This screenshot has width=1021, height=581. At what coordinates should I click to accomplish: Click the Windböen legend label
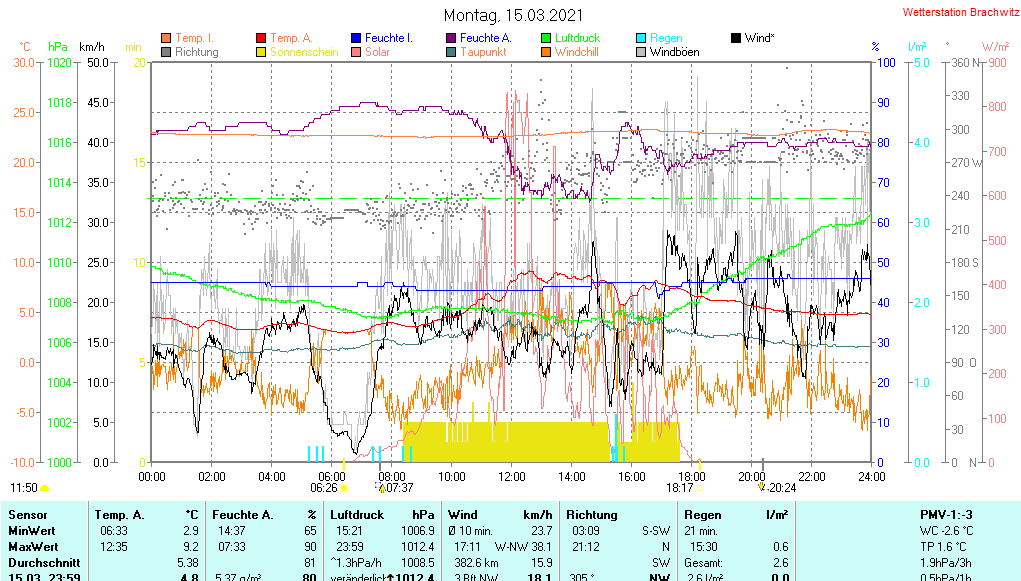click(674, 52)
